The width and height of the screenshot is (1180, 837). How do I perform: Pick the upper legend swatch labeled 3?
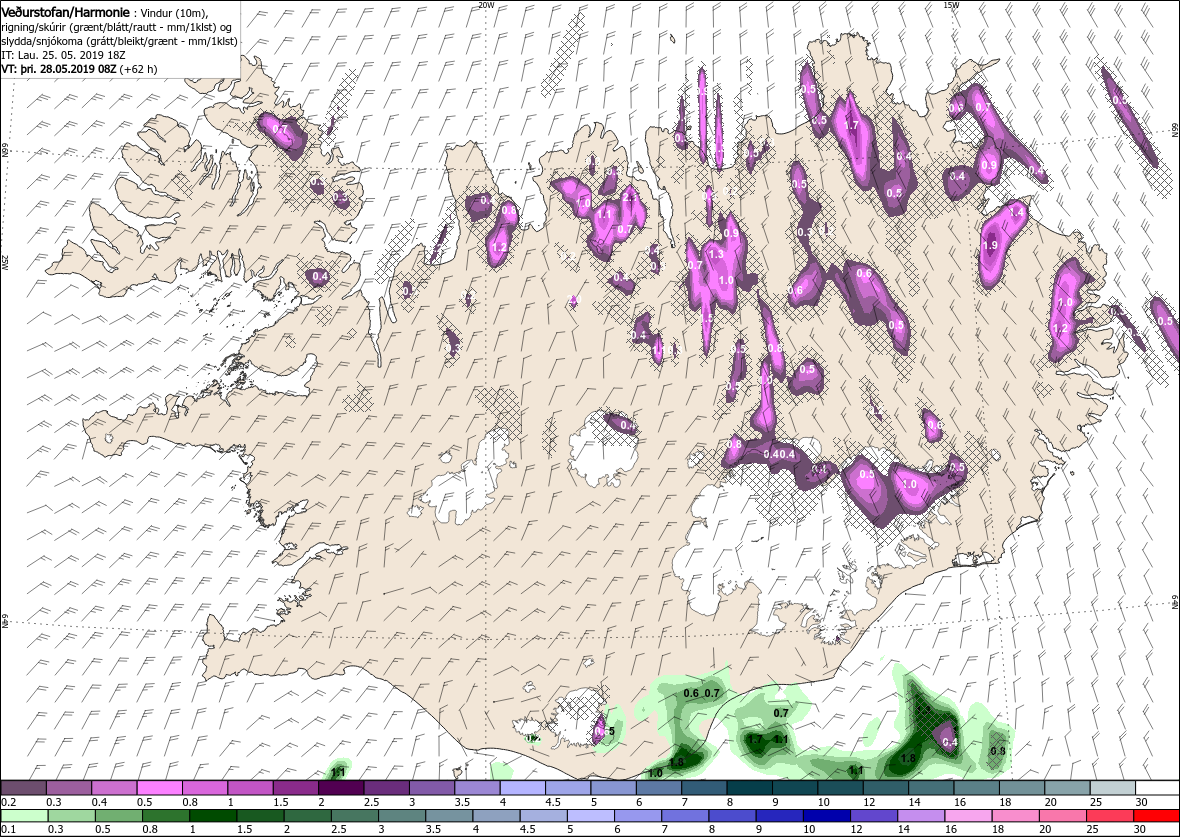pyautogui.click(x=432, y=788)
